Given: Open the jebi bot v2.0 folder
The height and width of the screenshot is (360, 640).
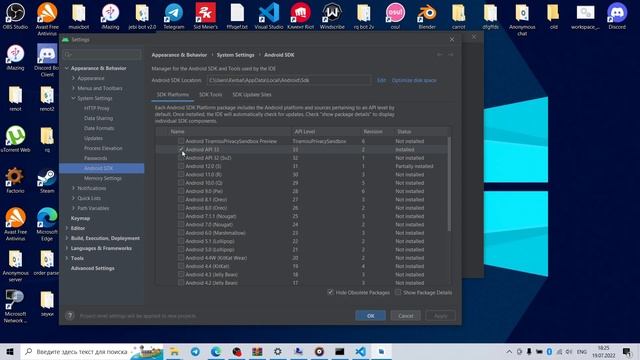Looking at the screenshot, I should pyautogui.click(x=142, y=16).
